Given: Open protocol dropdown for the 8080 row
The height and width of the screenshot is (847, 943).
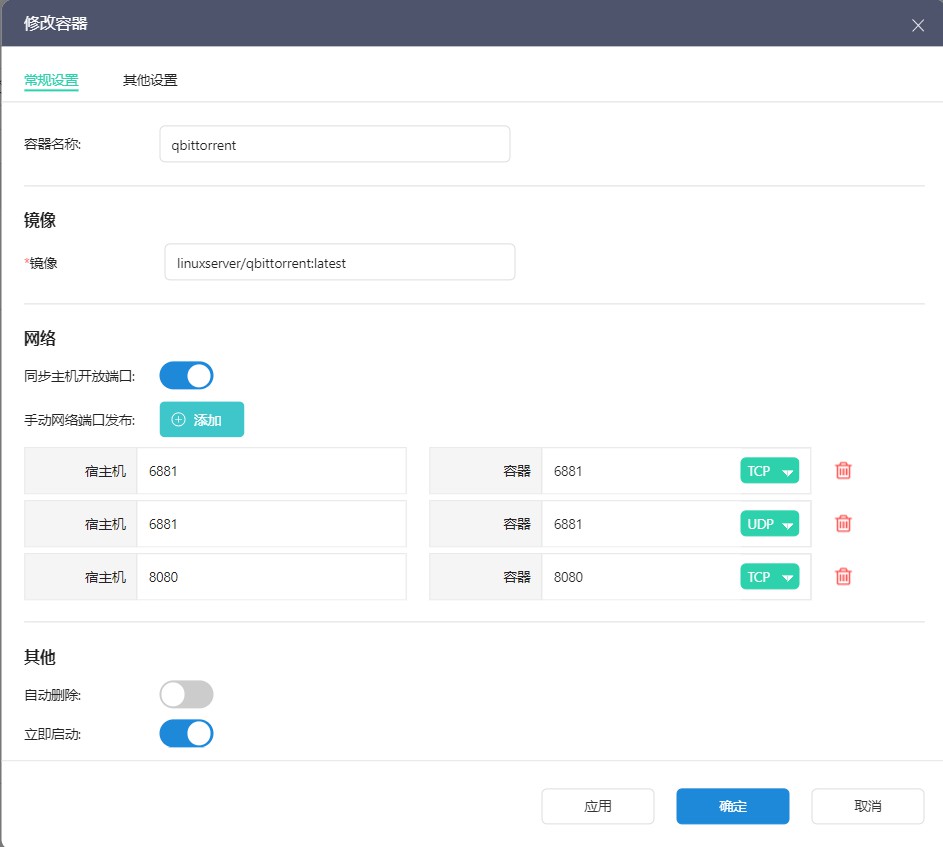Looking at the screenshot, I should point(769,577).
